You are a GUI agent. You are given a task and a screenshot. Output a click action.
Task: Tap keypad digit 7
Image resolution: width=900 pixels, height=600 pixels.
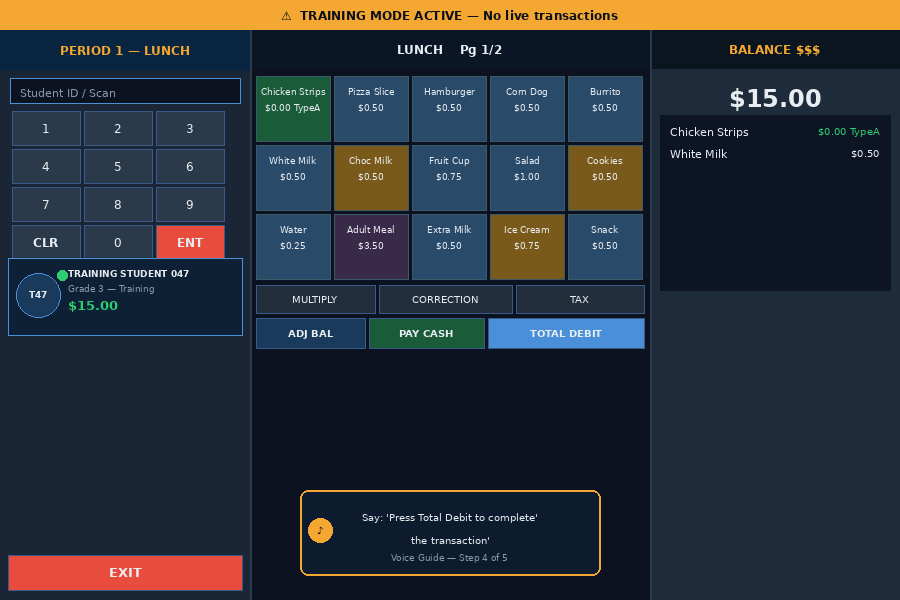46,204
